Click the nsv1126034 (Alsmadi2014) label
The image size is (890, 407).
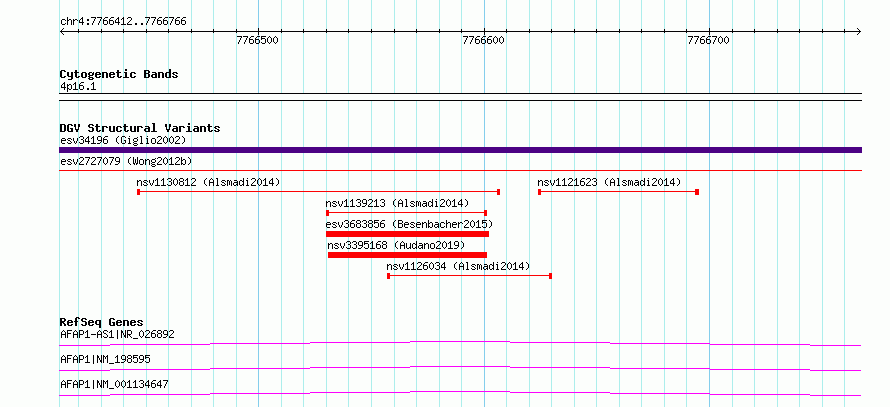click(x=458, y=266)
